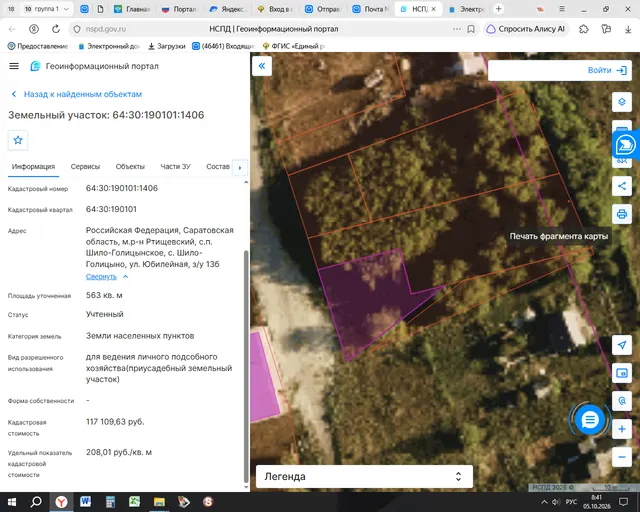Screen dimensions: 640x512
Task: Open '(46461) Входящие' bookmark
Action: (x=223, y=46)
